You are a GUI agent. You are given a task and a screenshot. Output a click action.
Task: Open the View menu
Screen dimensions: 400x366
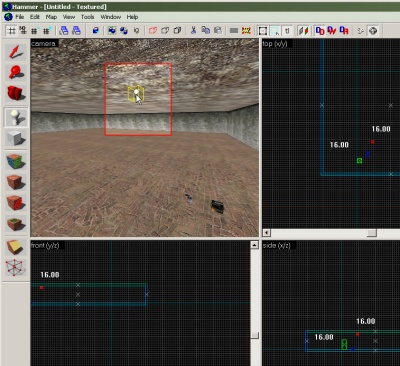point(69,17)
